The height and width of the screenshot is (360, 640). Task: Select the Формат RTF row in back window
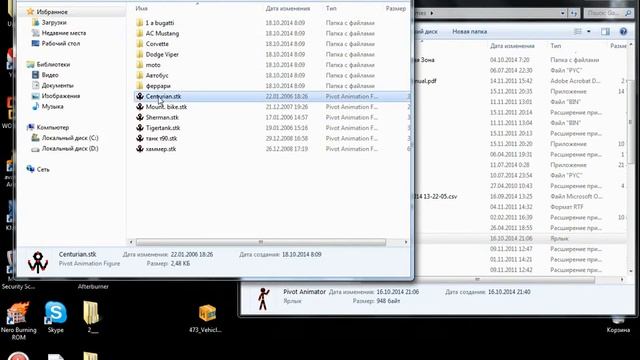[520, 207]
